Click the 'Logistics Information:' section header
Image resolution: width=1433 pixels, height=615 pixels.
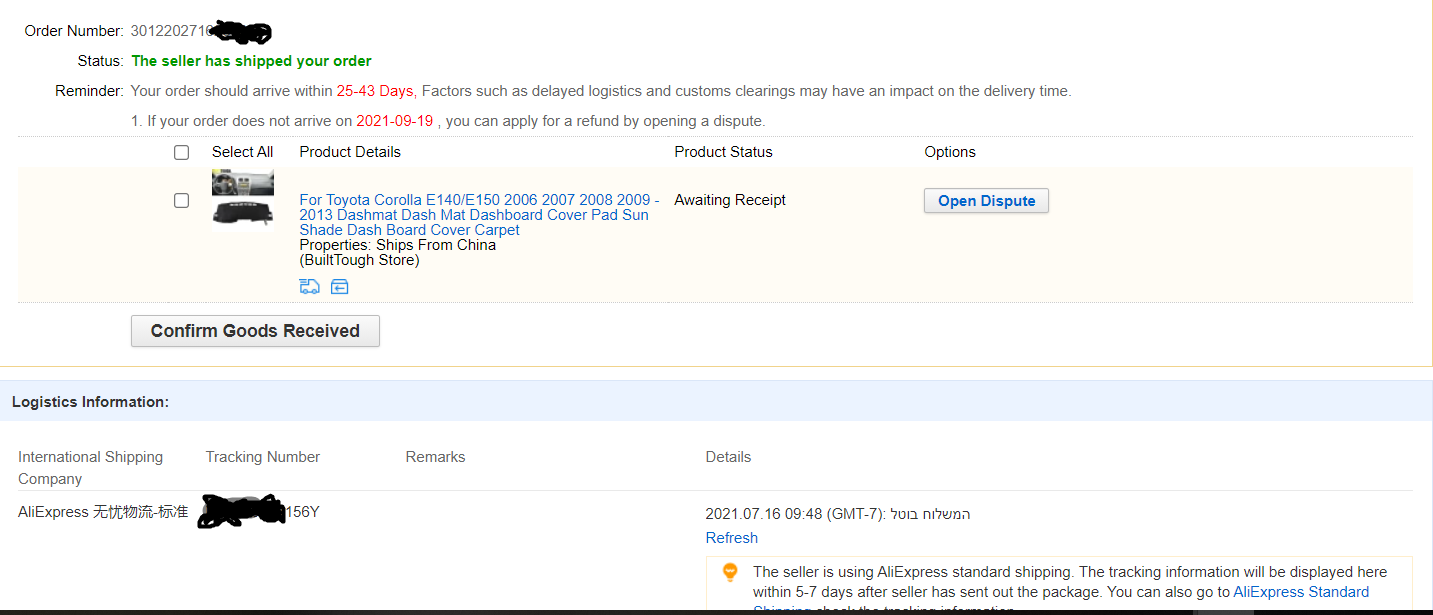click(x=90, y=402)
